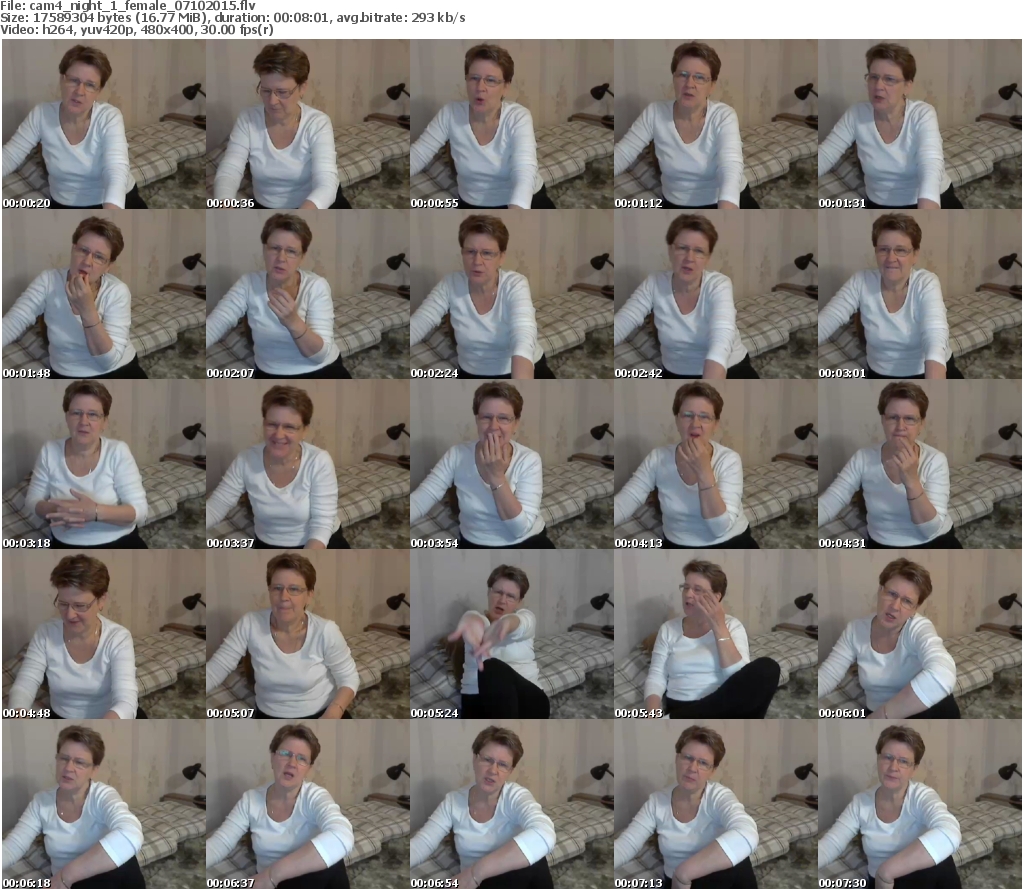Open the frame timestamped 00:04:48

[104, 634]
